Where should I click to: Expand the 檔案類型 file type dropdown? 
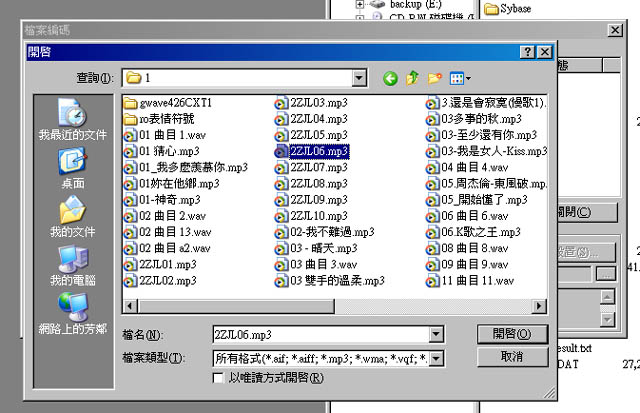pos(436,359)
